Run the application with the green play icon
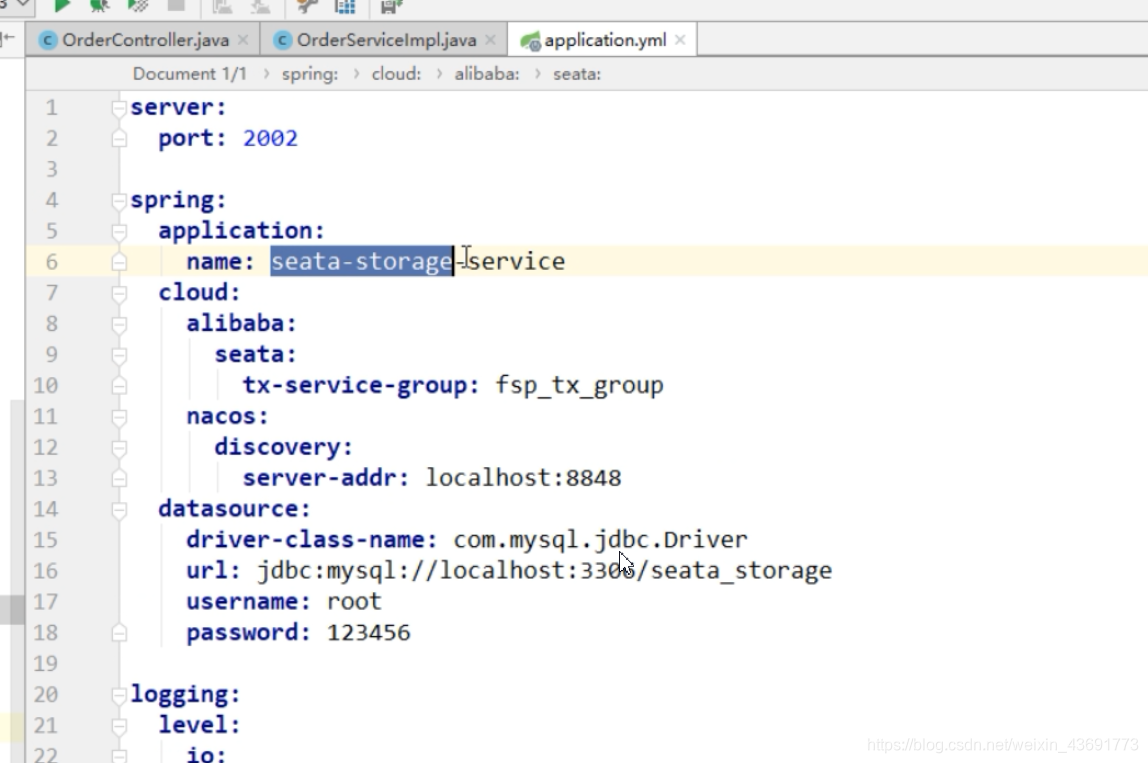This screenshot has width=1148, height=763. tap(62, 6)
